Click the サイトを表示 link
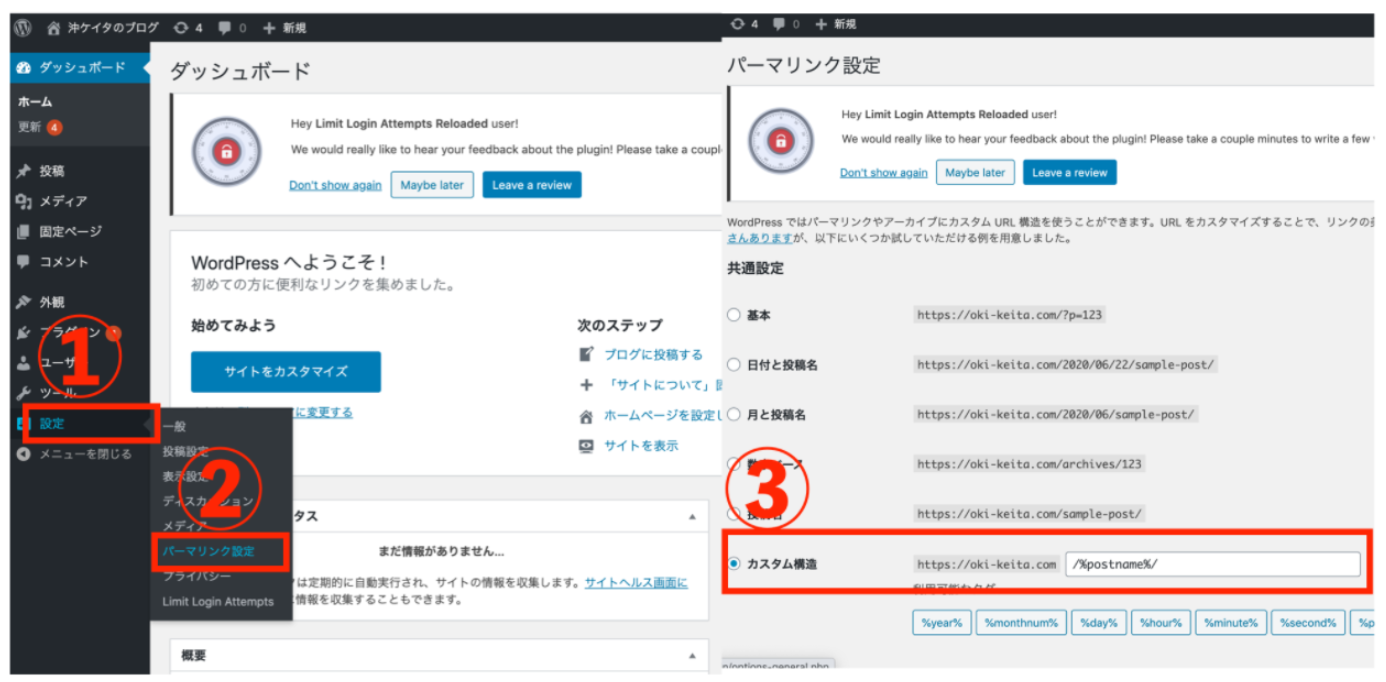This screenshot has width=1386, height=682. [x=641, y=446]
